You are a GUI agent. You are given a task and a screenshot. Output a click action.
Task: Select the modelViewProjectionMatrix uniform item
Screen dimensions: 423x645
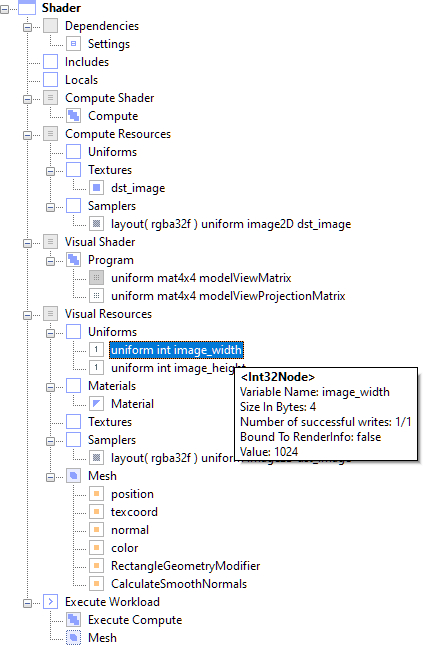pos(228,296)
